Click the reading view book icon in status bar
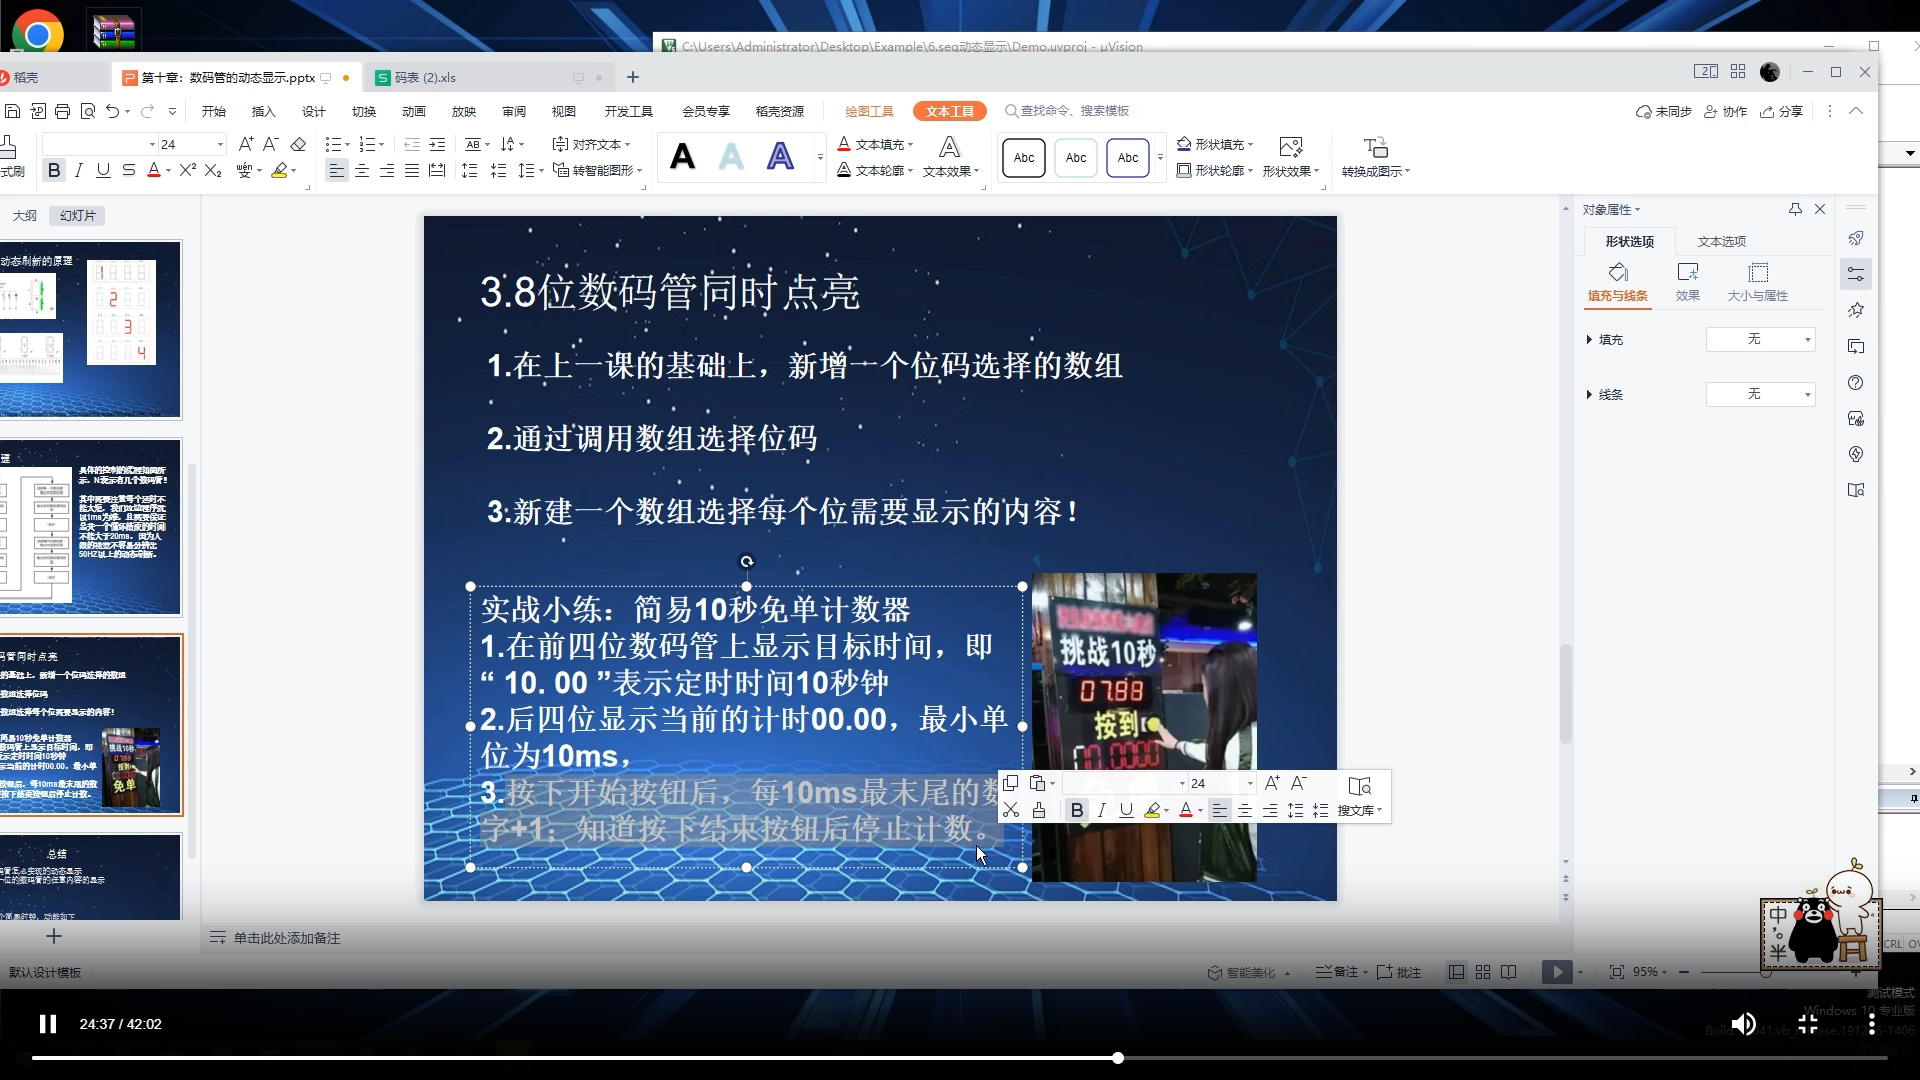 pyautogui.click(x=1509, y=972)
